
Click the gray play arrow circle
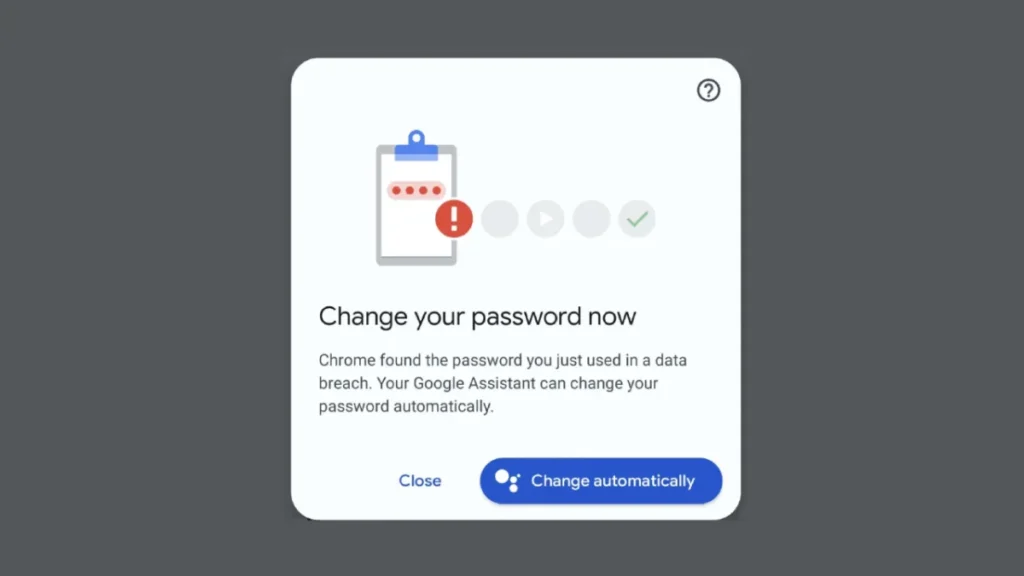pos(545,219)
